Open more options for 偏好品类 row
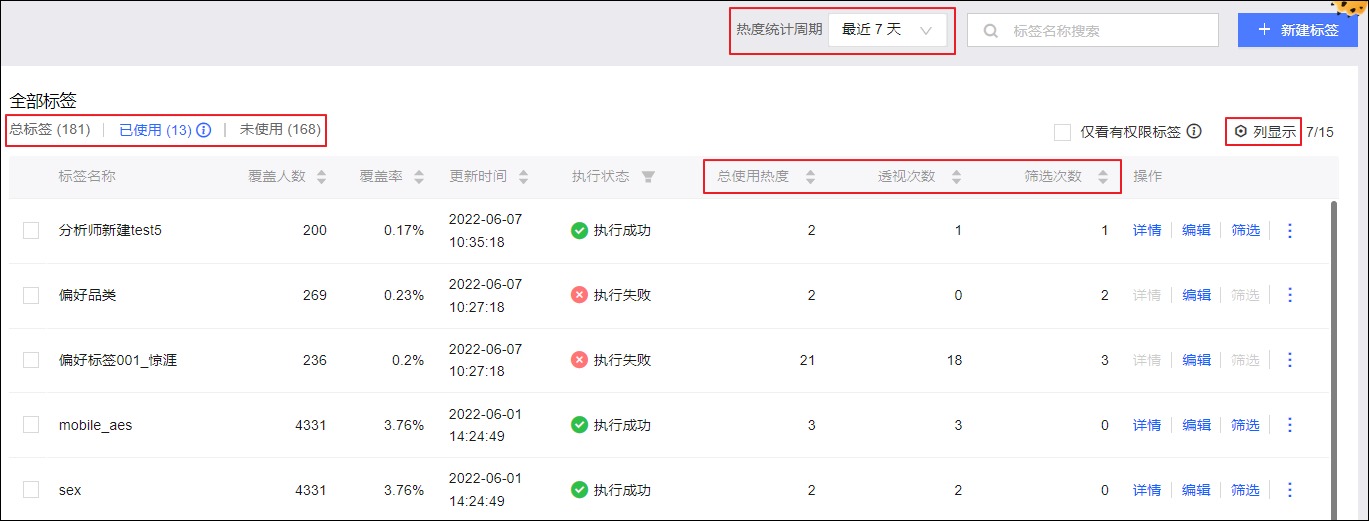The image size is (1369, 521). tap(1289, 295)
